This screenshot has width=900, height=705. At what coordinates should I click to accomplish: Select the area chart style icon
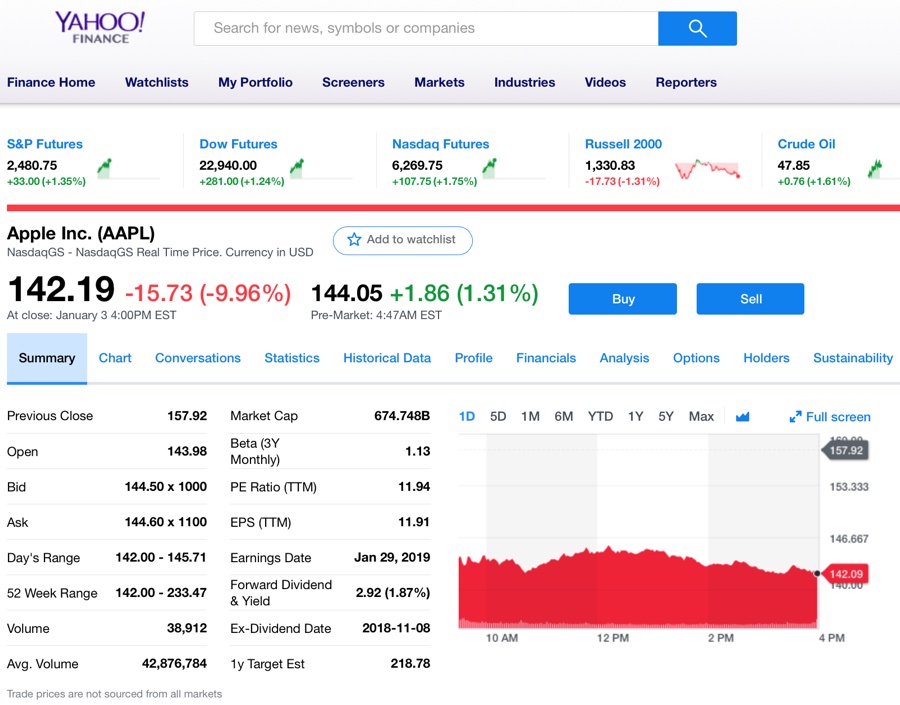coord(742,416)
